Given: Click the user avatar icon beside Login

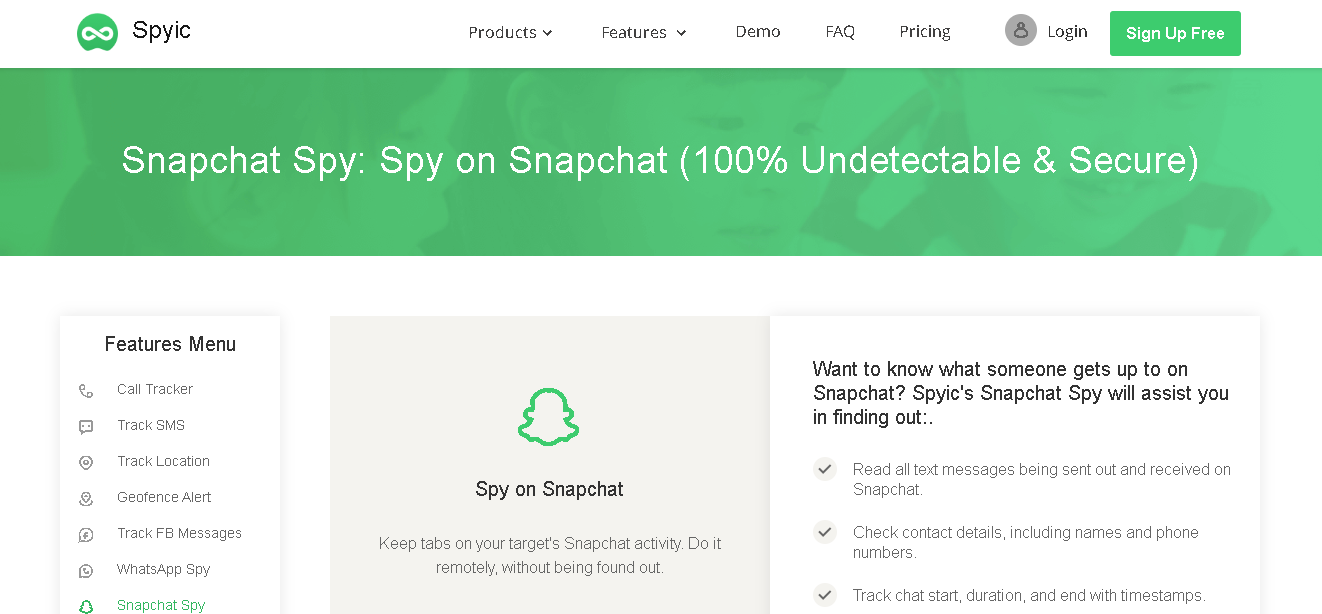Looking at the screenshot, I should [x=1021, y=31].
